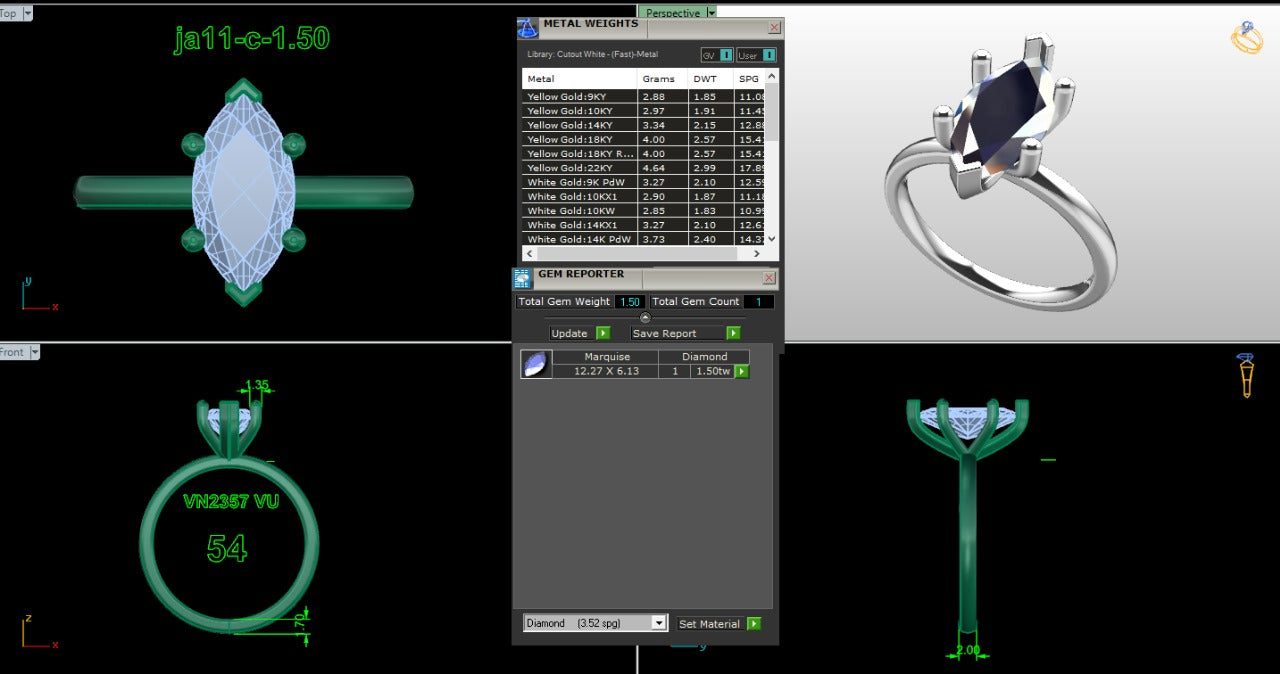This screenshot has height=674, width=1280.
Task: Click the Diamond material header in gem row
Action: 705,356
